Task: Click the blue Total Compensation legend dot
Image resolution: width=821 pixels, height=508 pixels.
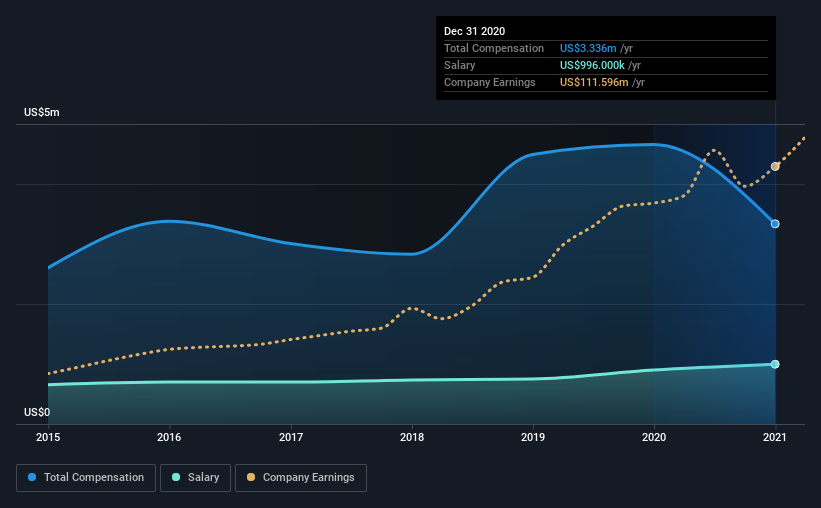Action: click(x=32, y=477)
